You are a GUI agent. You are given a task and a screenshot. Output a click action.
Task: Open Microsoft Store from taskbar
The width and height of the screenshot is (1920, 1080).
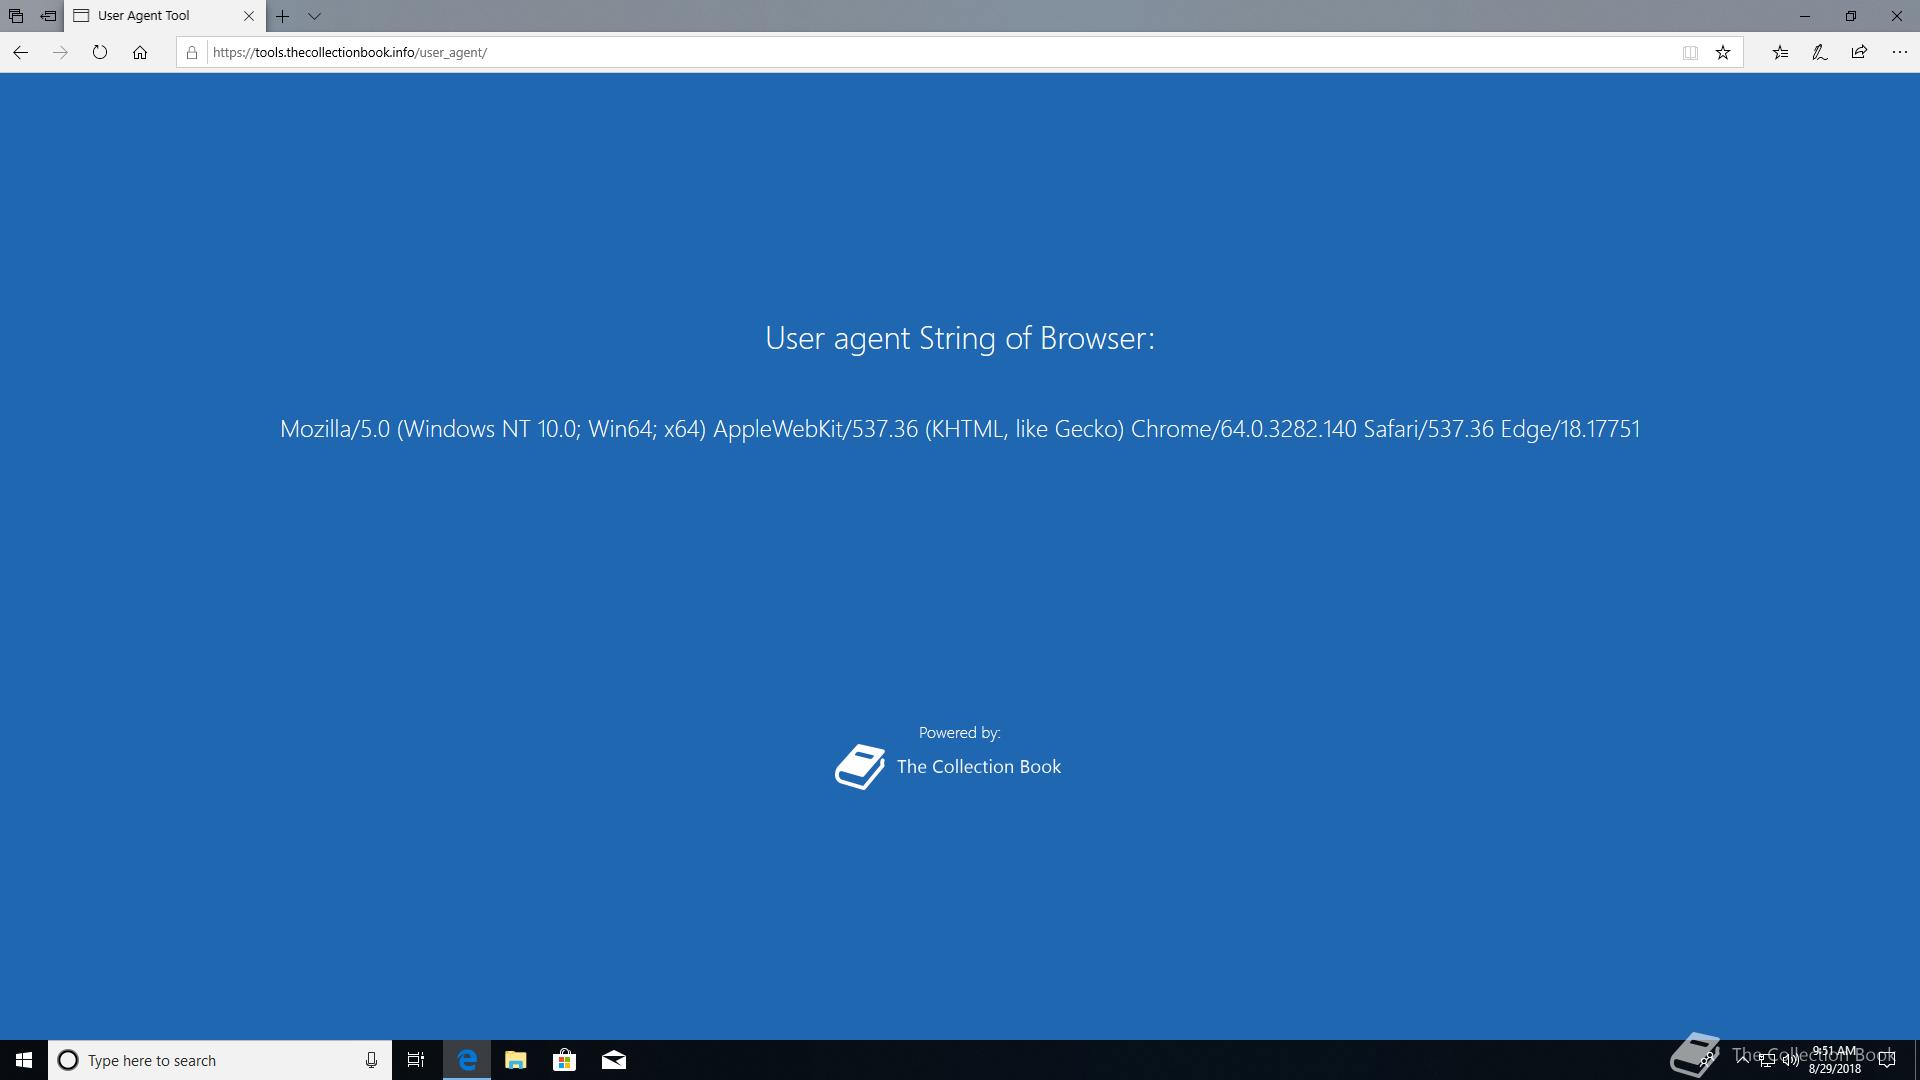564,1060
